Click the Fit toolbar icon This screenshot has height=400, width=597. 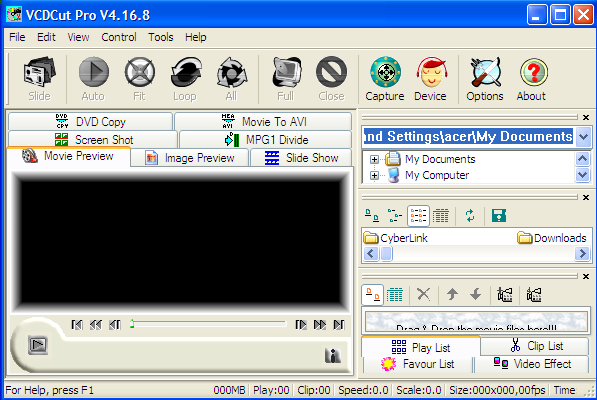139,79
